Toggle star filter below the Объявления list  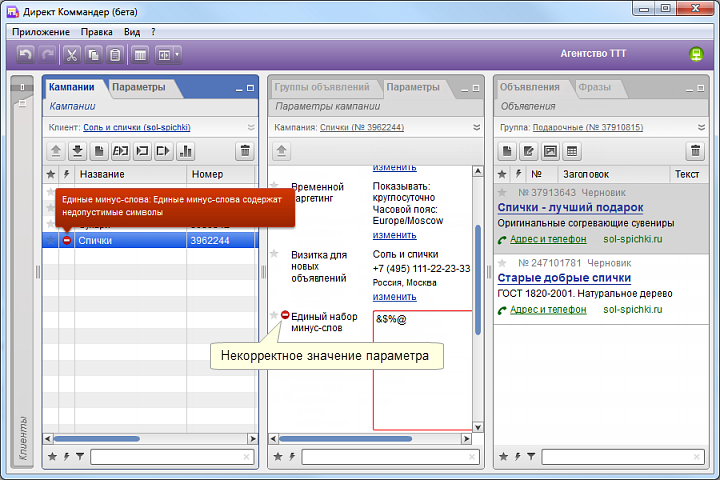coord(503,456)
